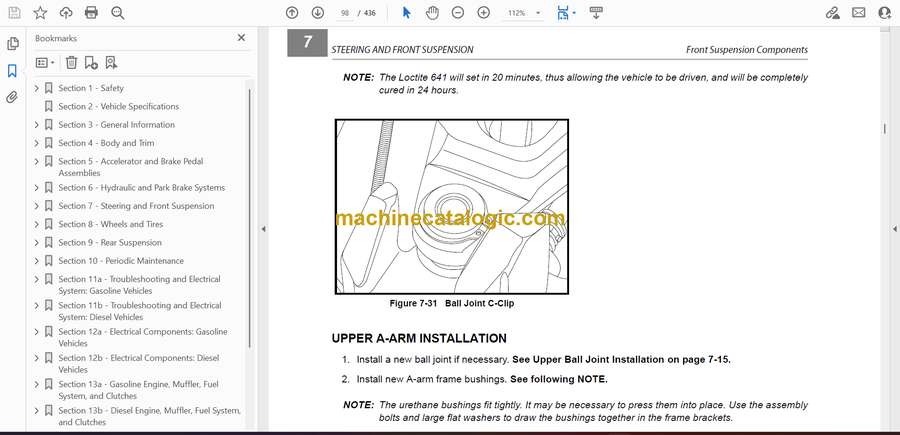Image resolution: width=900 pixels, height=435 pixels.
Task: Click the document vertical scrollbar thumb
Action: coord(884,129)
